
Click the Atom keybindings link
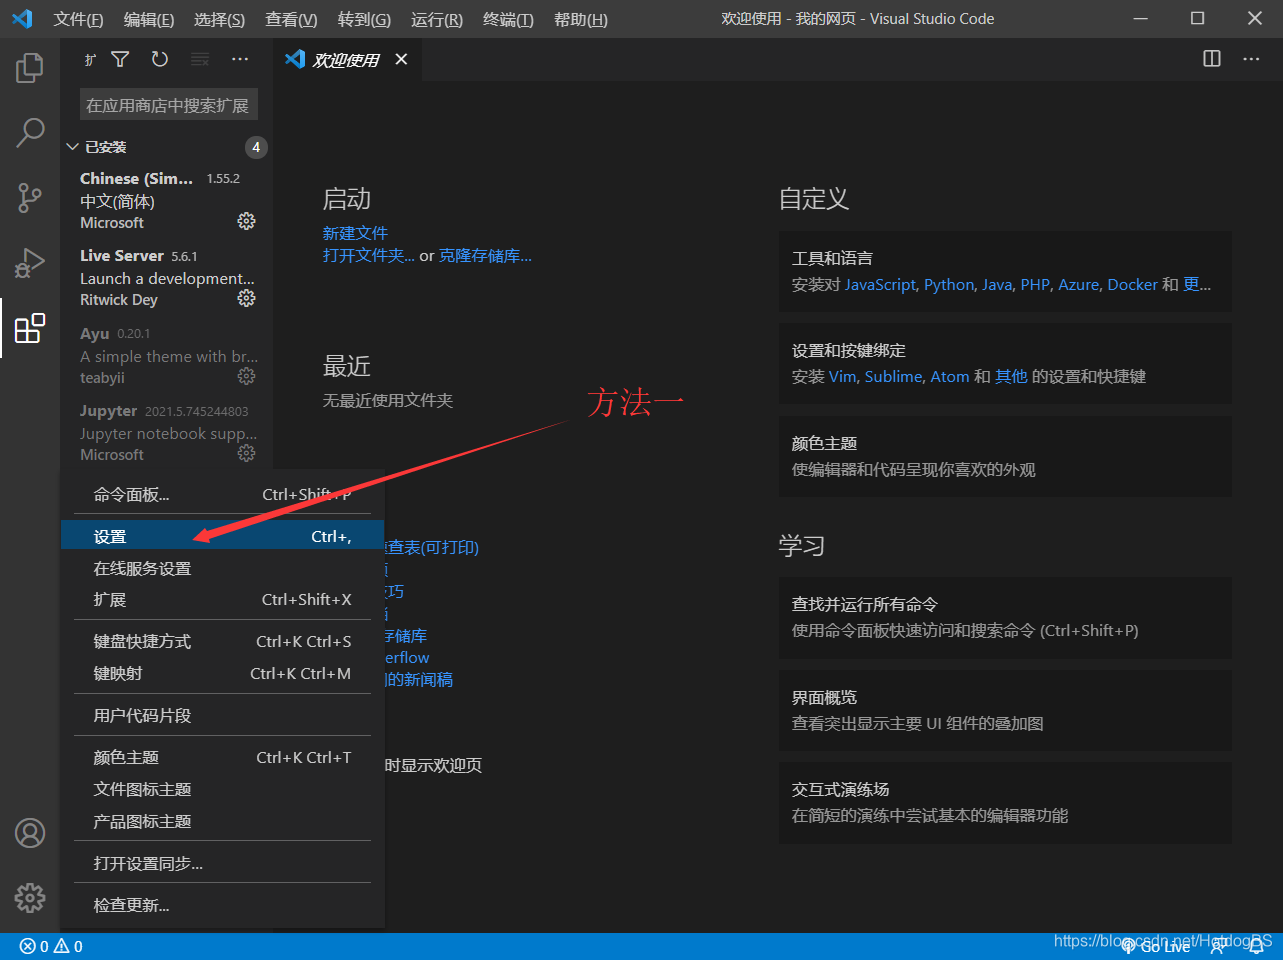(x=950, y=376)
